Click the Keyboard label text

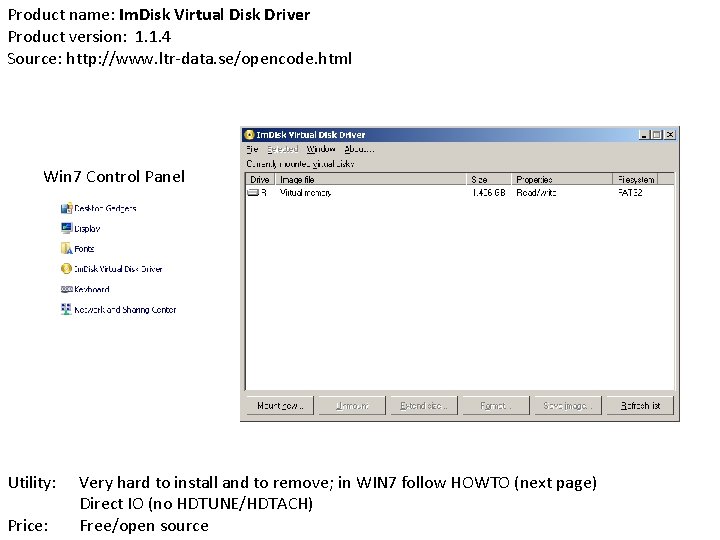tap(92, 289)
